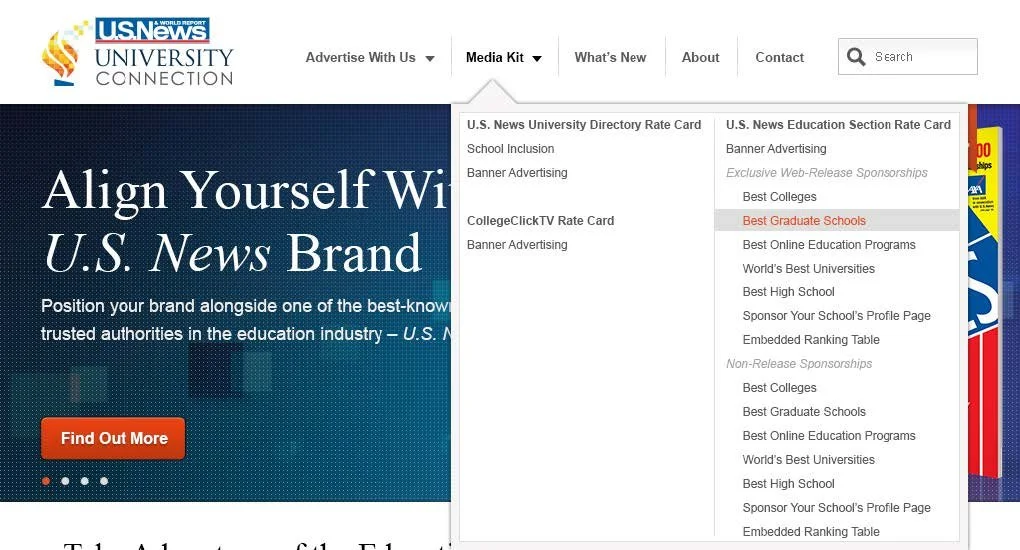Go to the What's New page

(x=610, y=57)
